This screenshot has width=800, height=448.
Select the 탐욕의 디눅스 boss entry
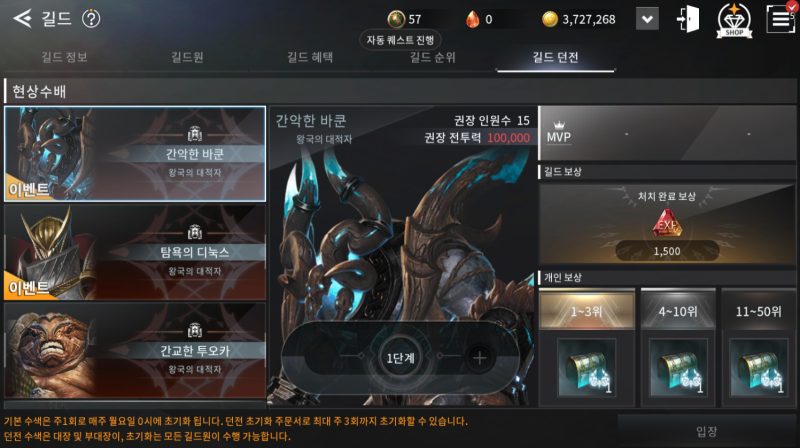(x=135, y=252)
